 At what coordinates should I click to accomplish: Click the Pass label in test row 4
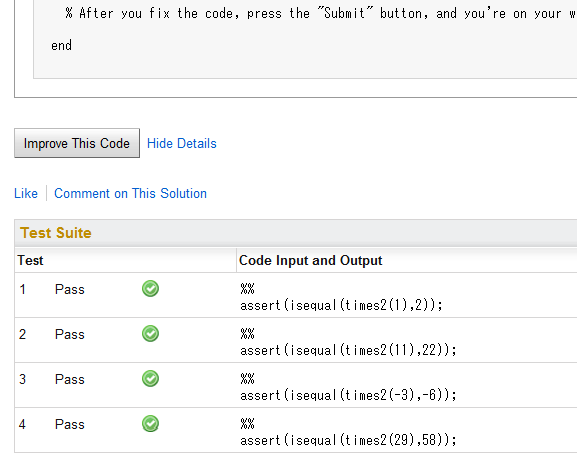(70, 425)
